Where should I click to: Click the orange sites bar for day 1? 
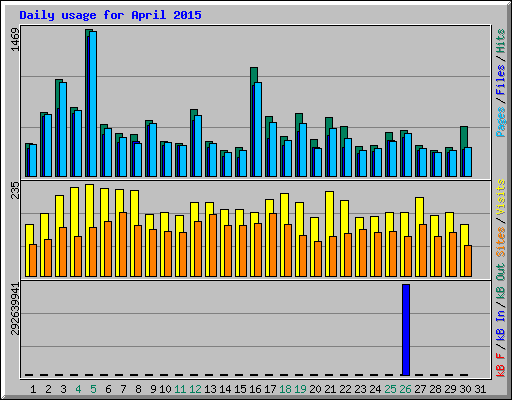point(33,261)
